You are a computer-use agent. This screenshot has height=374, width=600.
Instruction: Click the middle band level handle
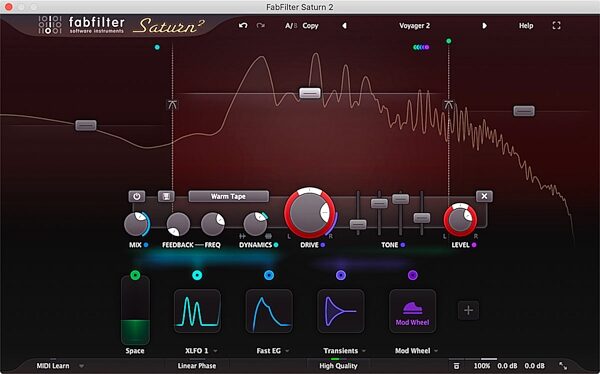(310, 93)
